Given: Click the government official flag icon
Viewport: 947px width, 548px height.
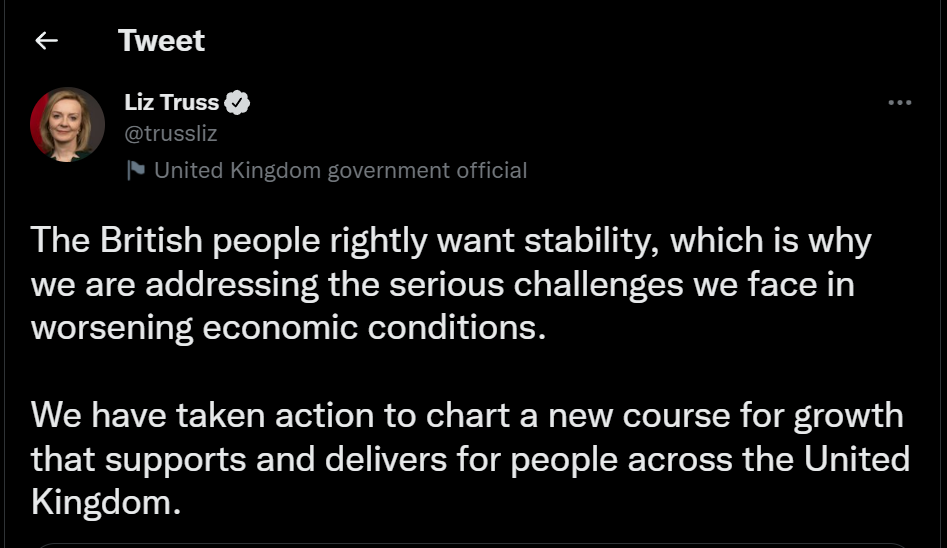Looking at the screenshot, I should (x=136, y=171).
